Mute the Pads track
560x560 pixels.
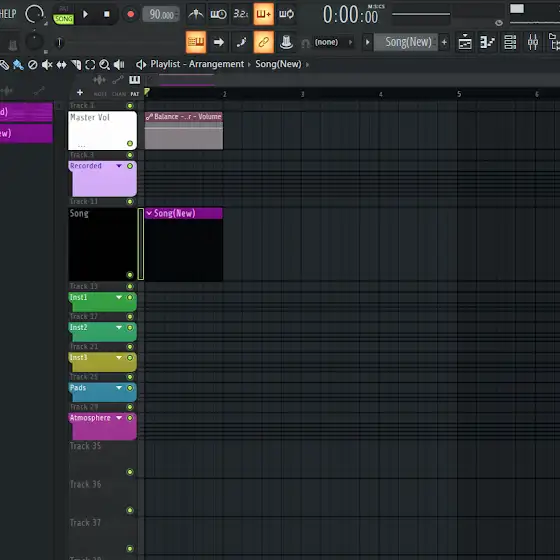[130, 388]
